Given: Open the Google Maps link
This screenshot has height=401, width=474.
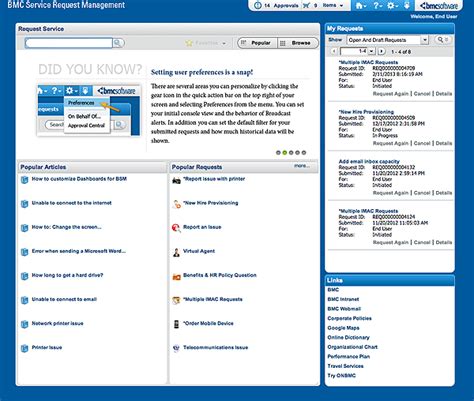Looking at the screenshot, I should (343, 328).
